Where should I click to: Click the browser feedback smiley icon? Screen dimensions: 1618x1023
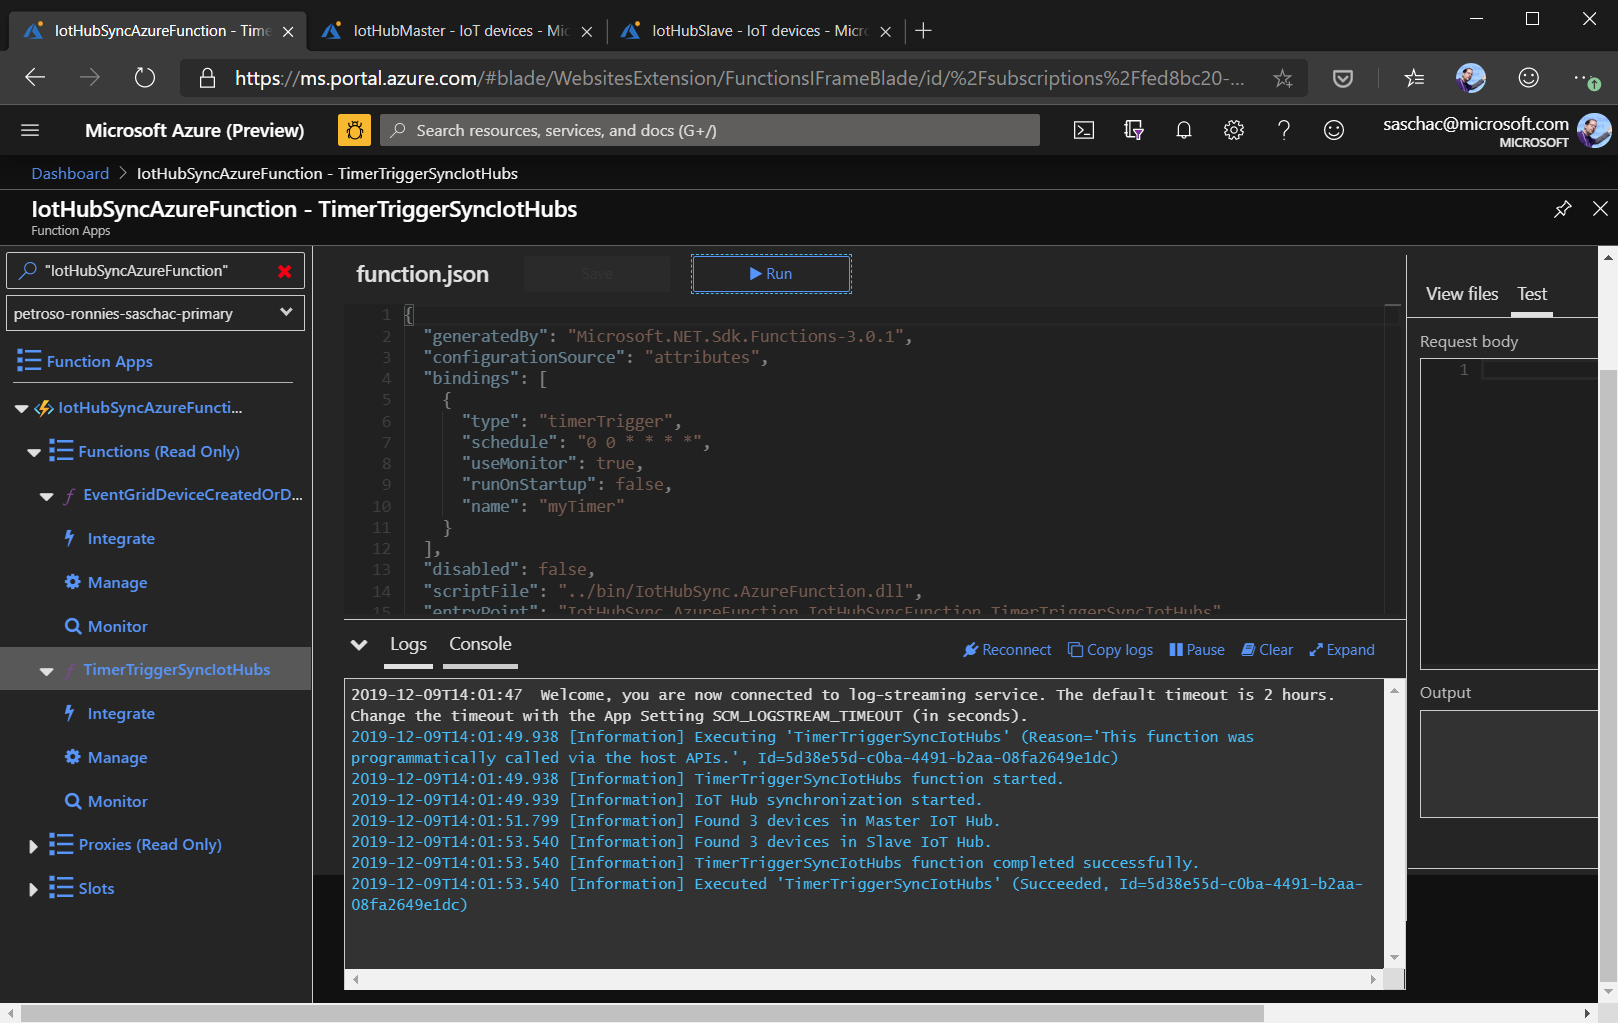click(1528, 78)
